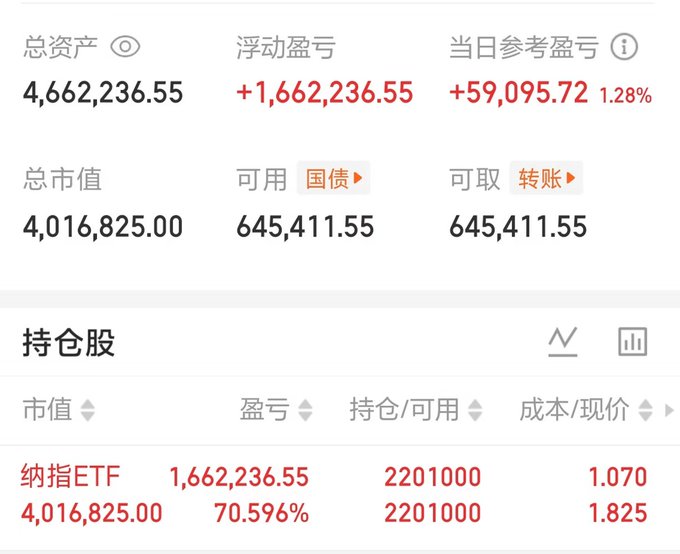Viewport: 680px width, 554px height.
Task: Click floating profit value +1,662,236.55
Action: (x=324, y=93)
